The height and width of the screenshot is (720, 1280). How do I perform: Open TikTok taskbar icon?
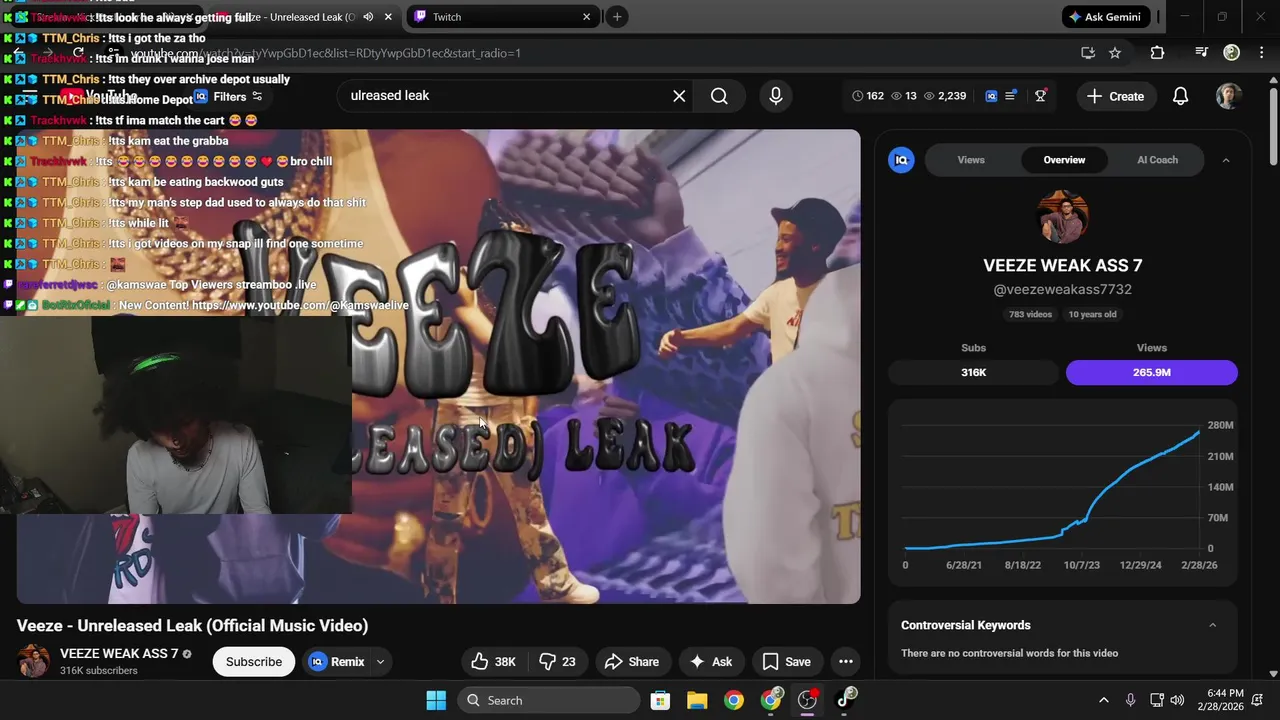(845, 699)
